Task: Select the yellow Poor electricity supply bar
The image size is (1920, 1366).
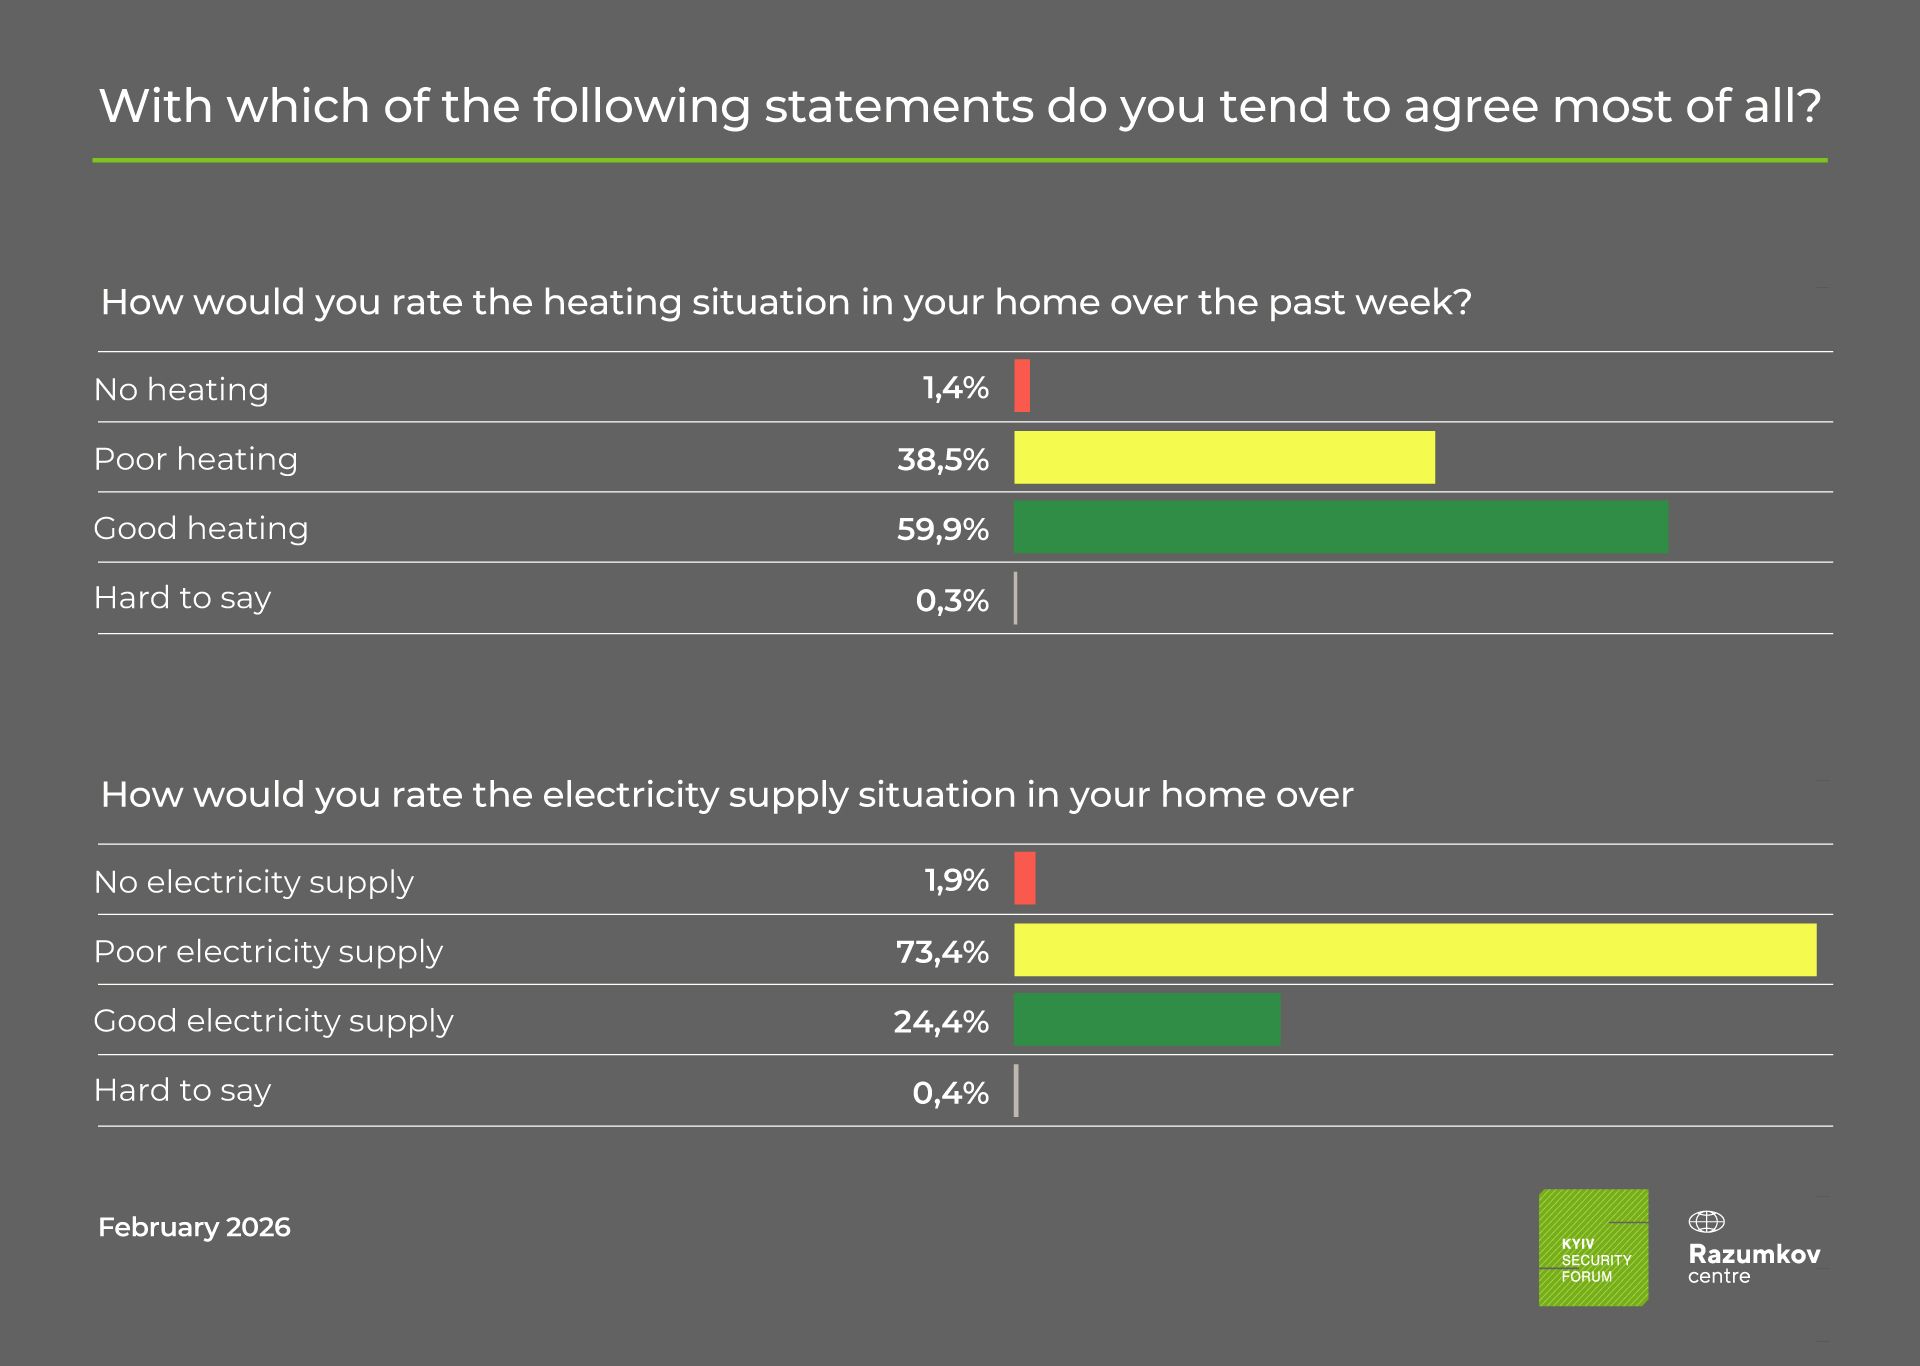Action: pyautogui.click(x=1415, y=950)
